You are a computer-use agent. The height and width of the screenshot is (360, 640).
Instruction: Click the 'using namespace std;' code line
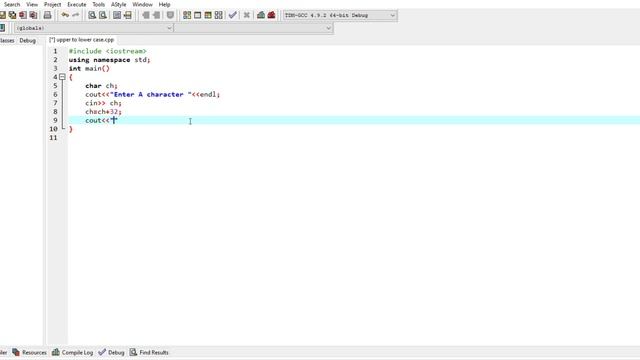pos(109,60)
